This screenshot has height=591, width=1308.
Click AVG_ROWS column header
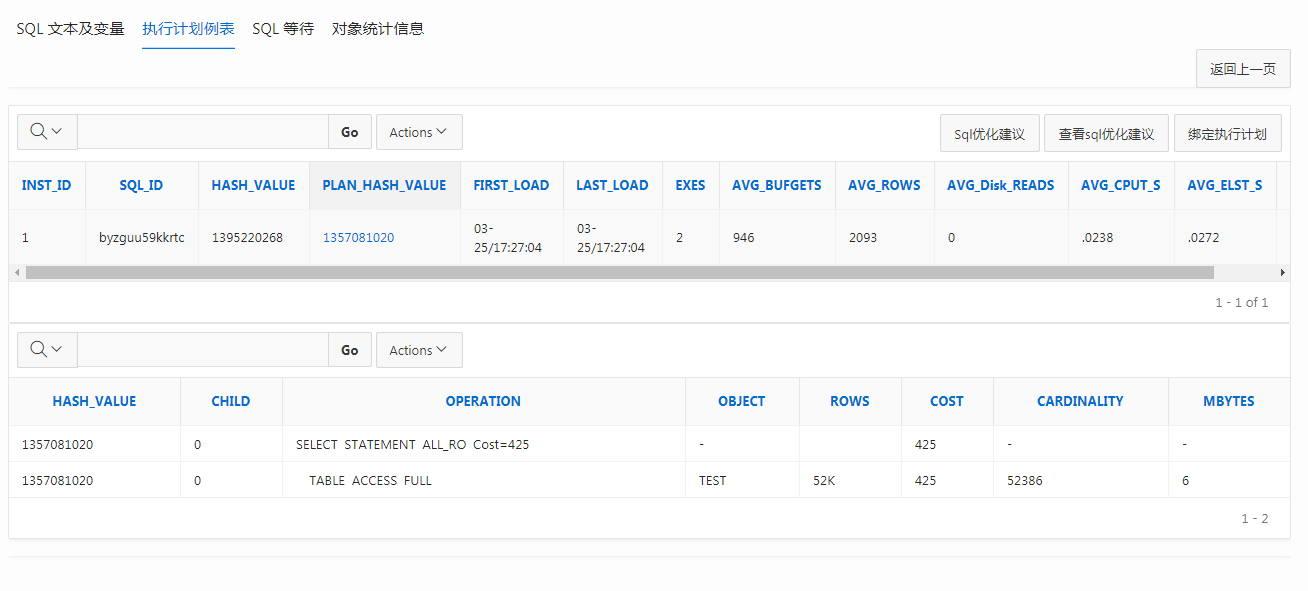884,185
